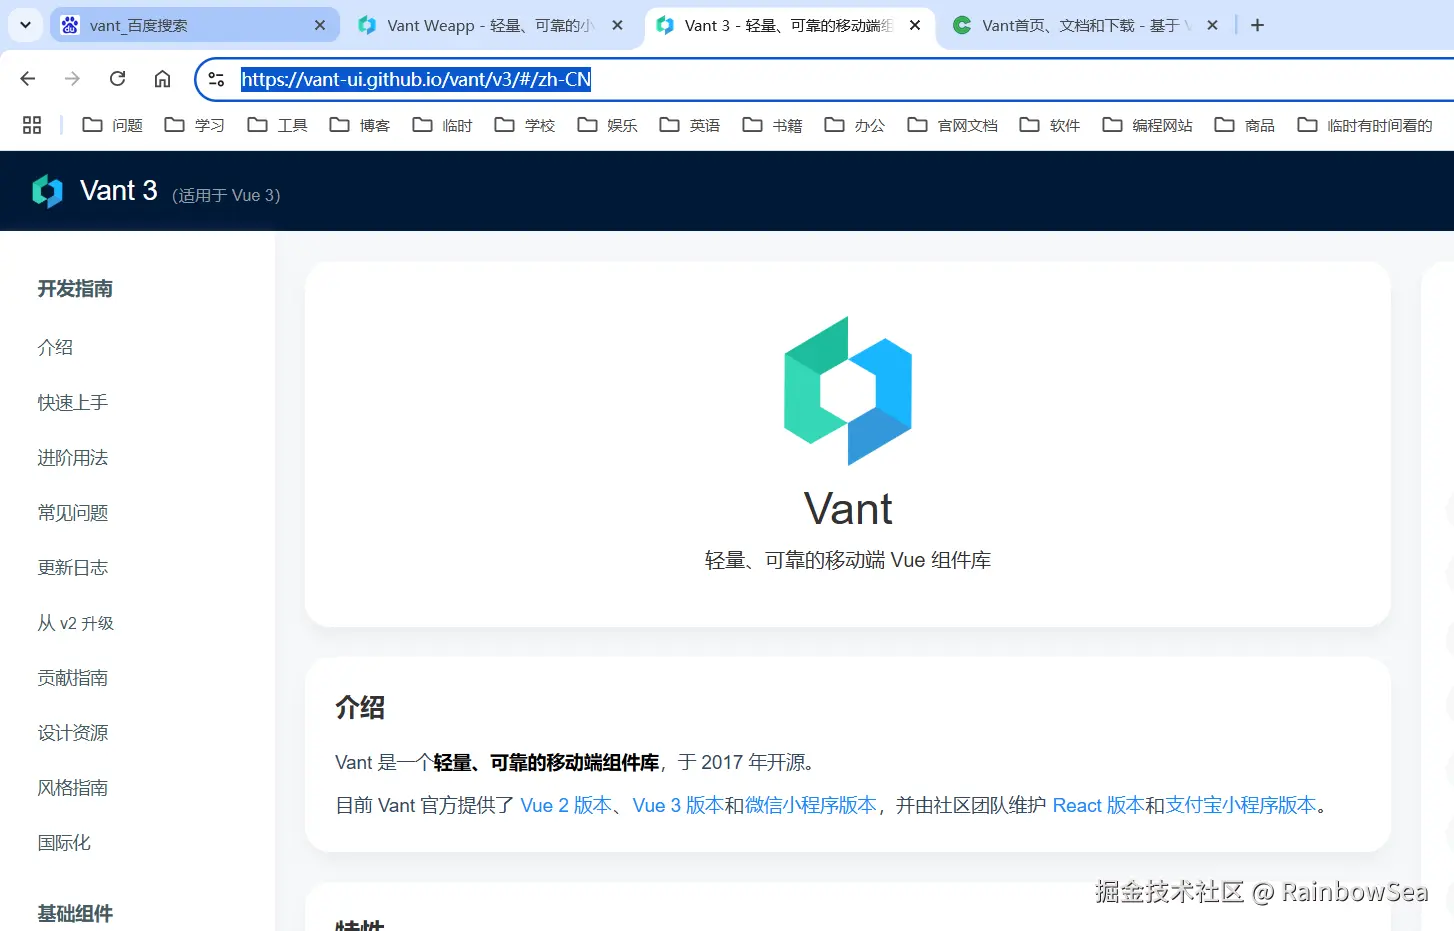Screen dimensions: 1454x931
Task: Open the 工具 bookmark folder
Action: (277, 125)
